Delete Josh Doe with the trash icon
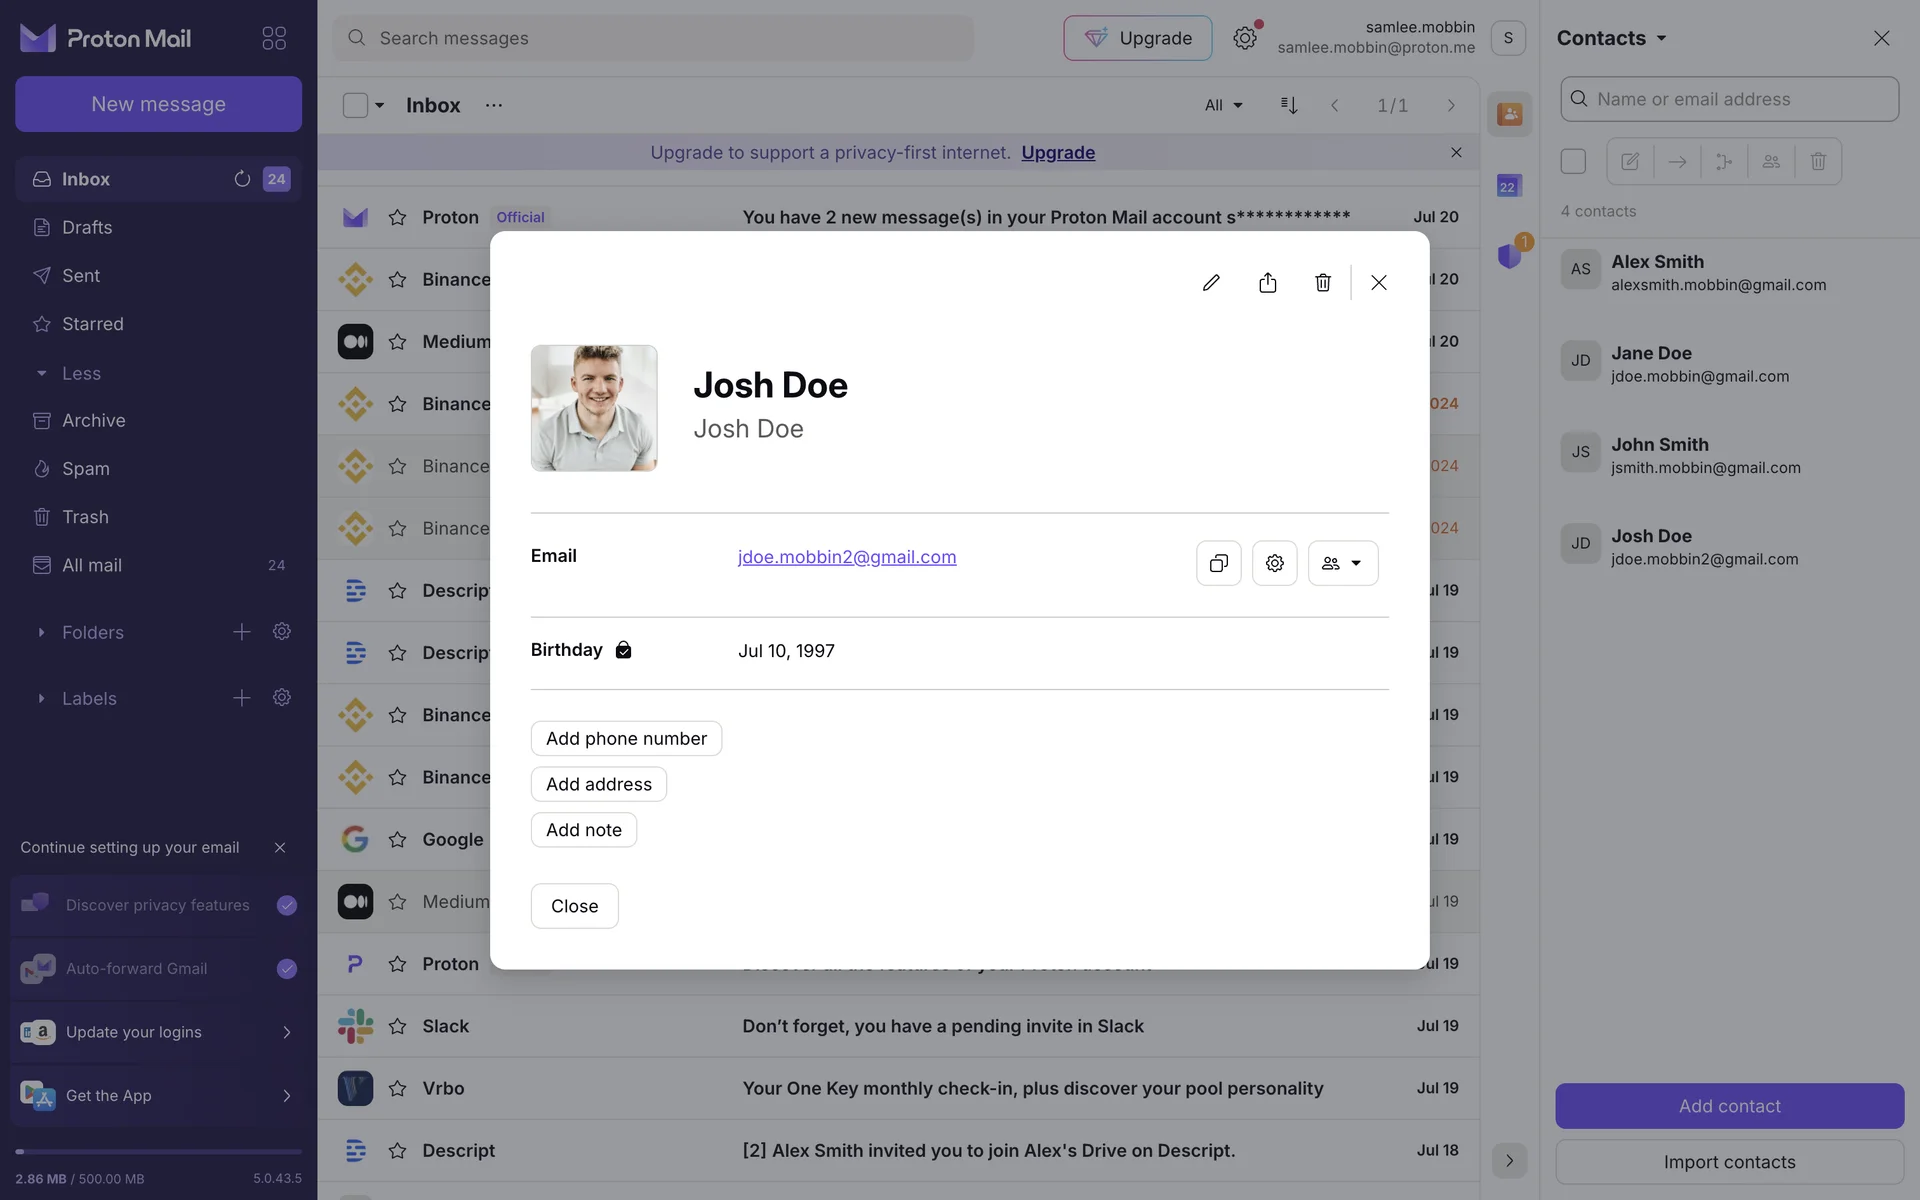 [x=1323, y=283]
